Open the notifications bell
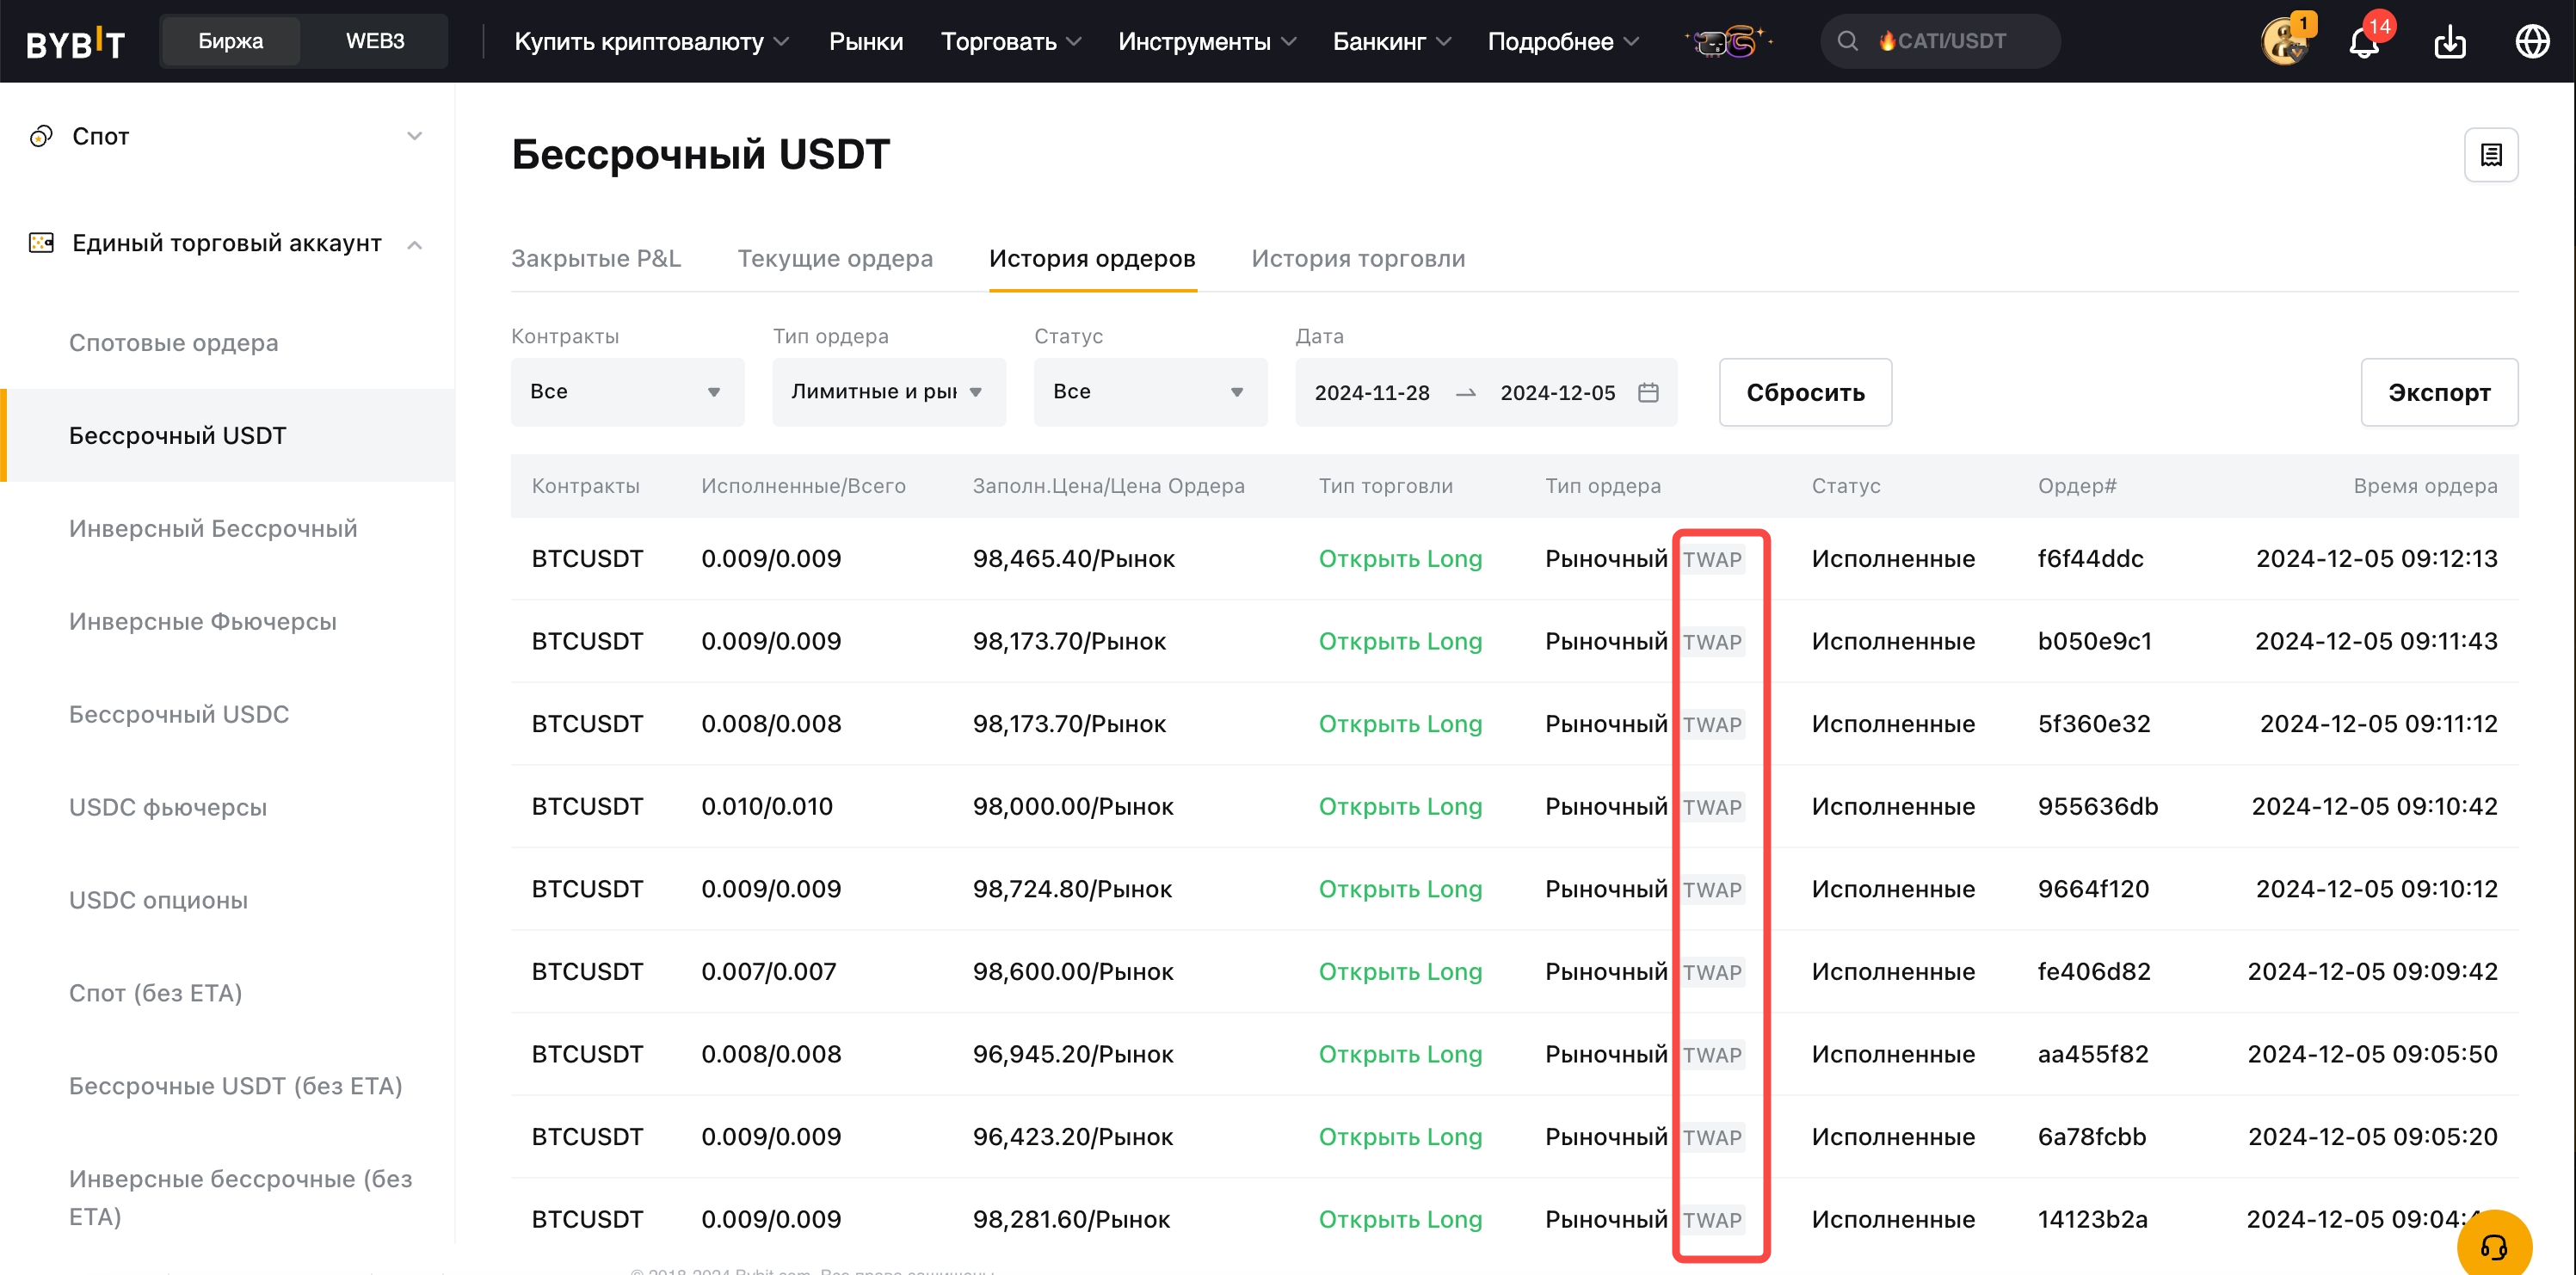2576x1275 pixels. click(x=2363, y=42)
